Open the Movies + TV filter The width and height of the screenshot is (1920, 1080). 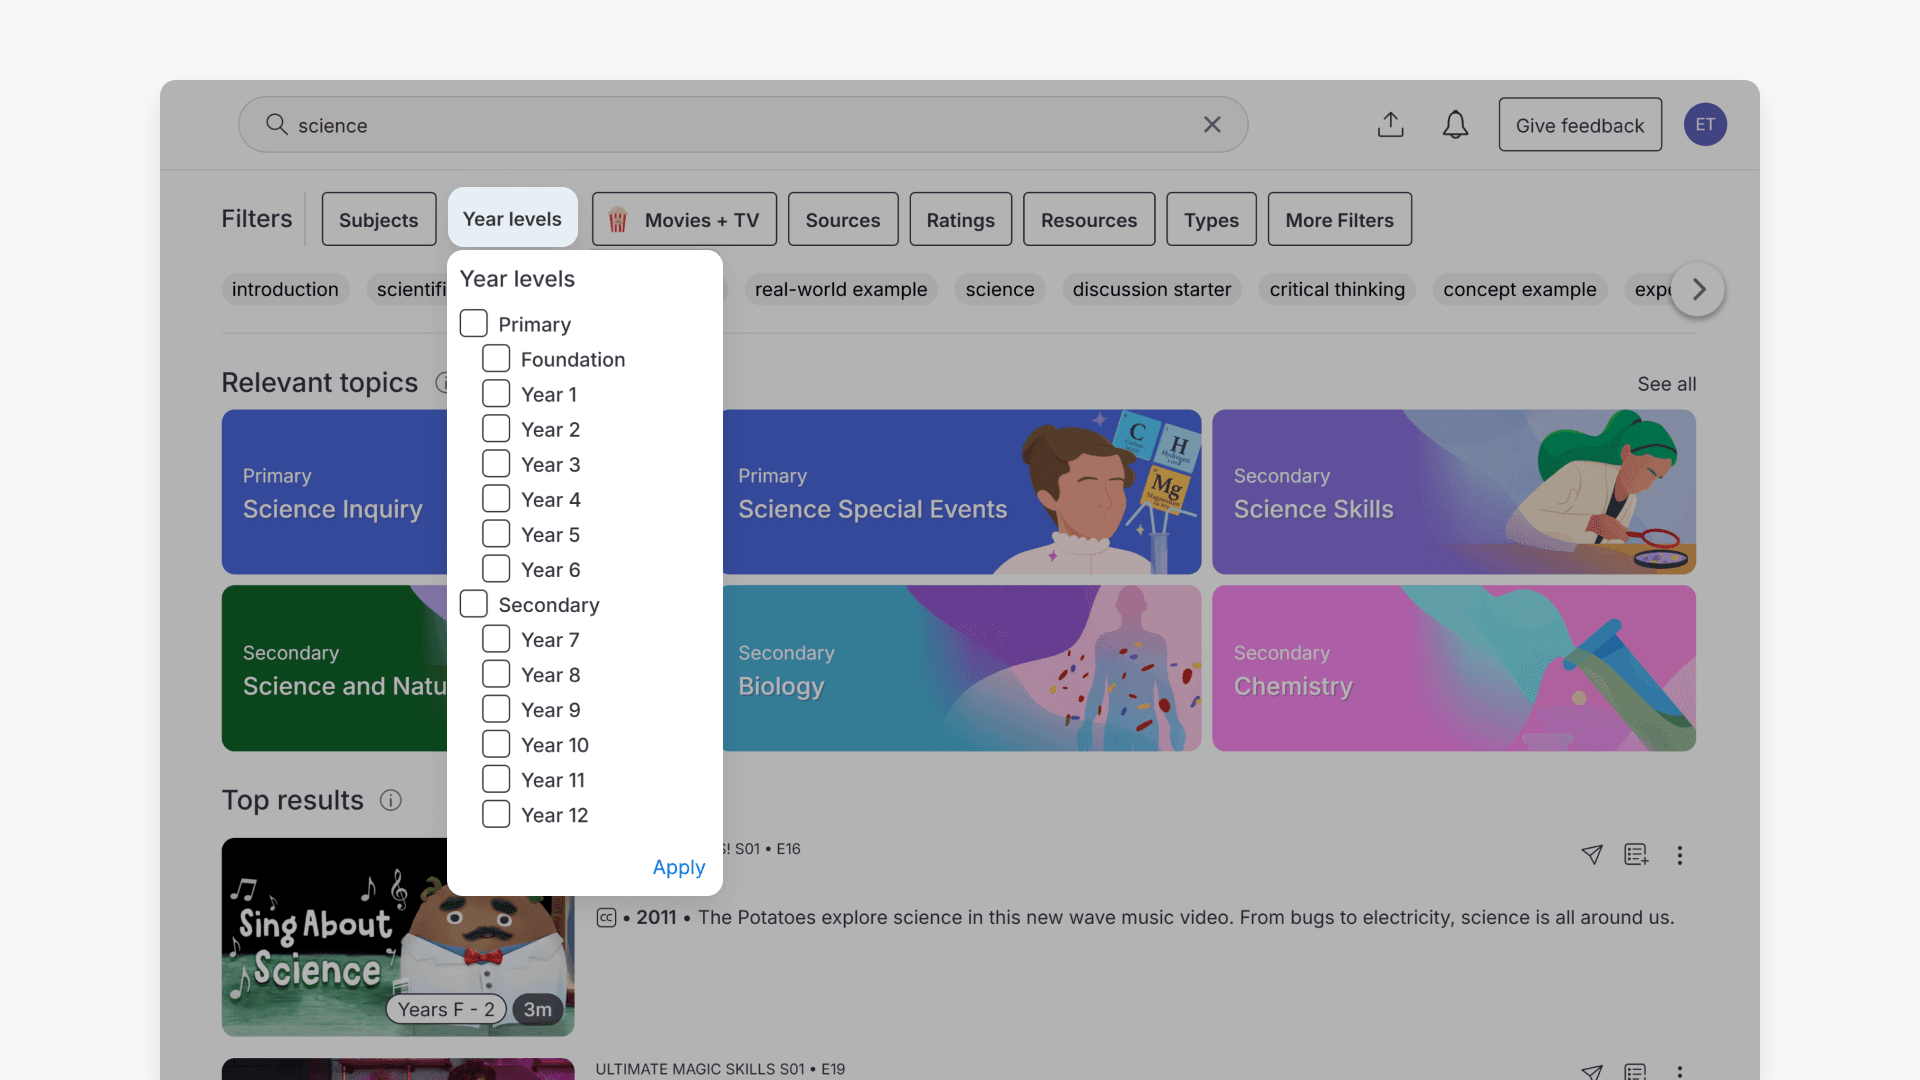point(684,220)
